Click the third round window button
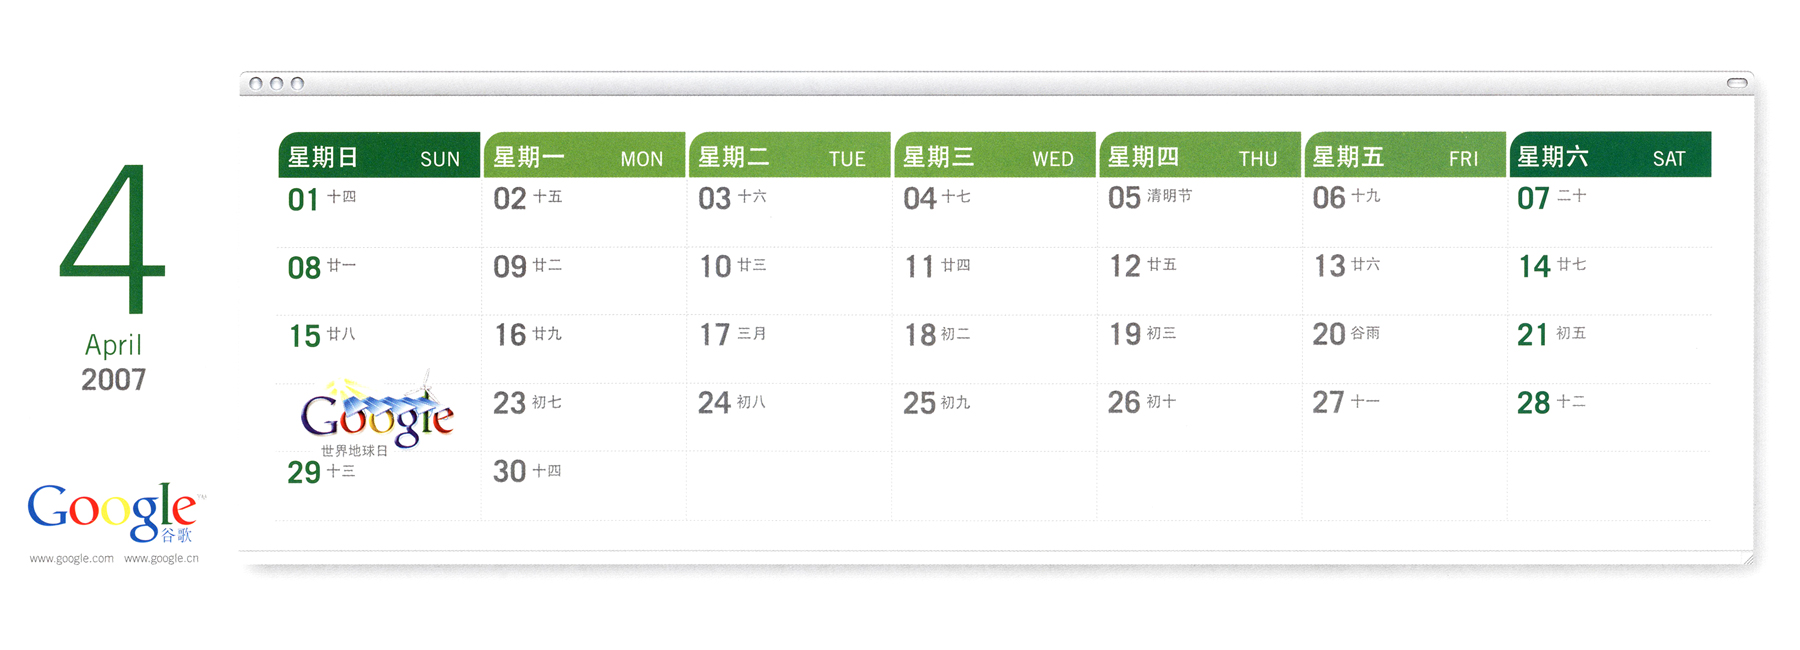 (297, 84)
